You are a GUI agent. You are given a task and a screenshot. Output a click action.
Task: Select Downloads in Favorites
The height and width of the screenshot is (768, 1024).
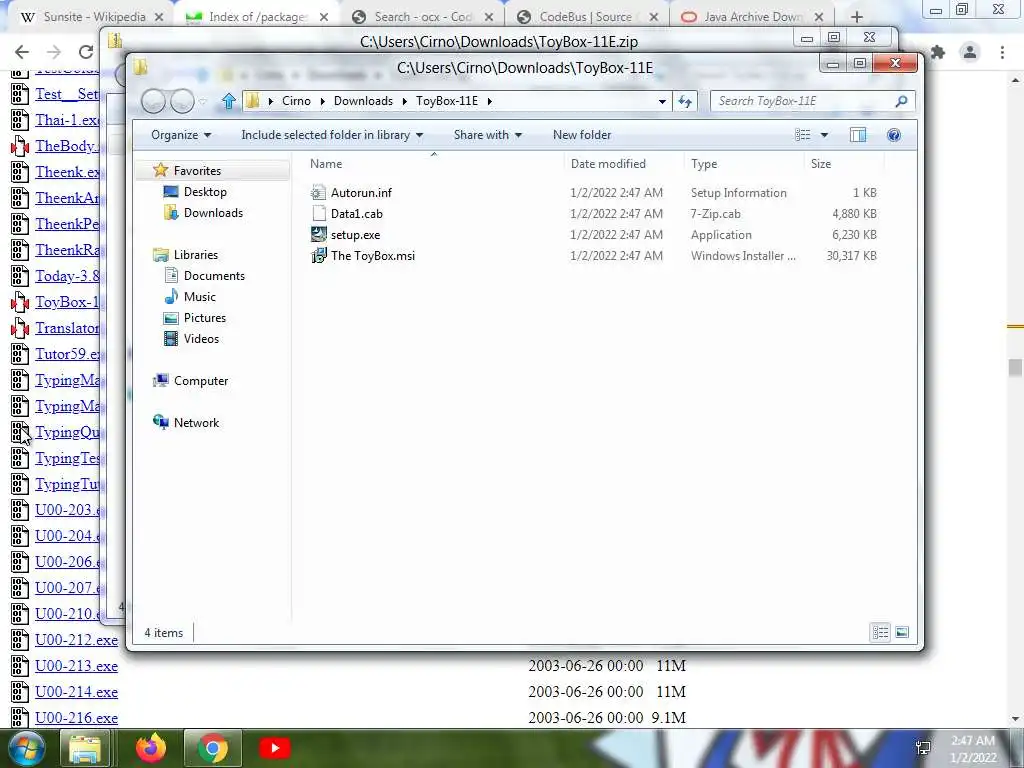[213, 212]
